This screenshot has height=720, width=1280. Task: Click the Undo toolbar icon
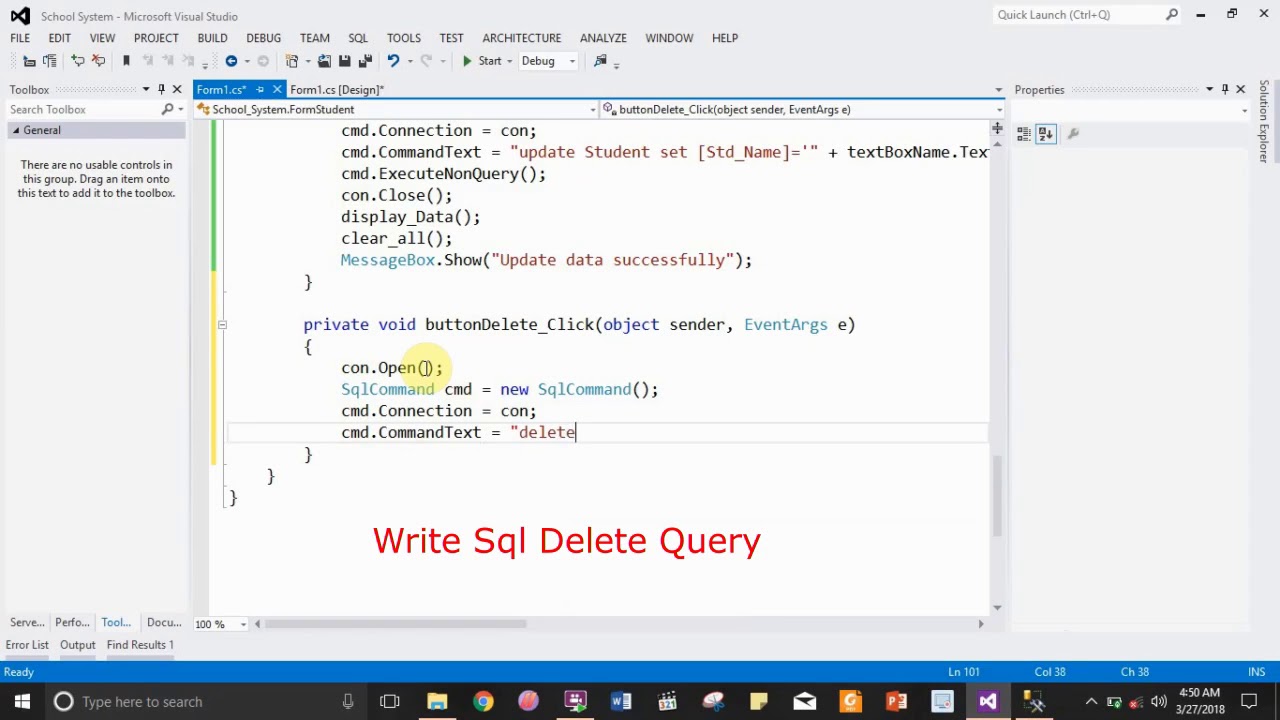click(x=393, y=61)
